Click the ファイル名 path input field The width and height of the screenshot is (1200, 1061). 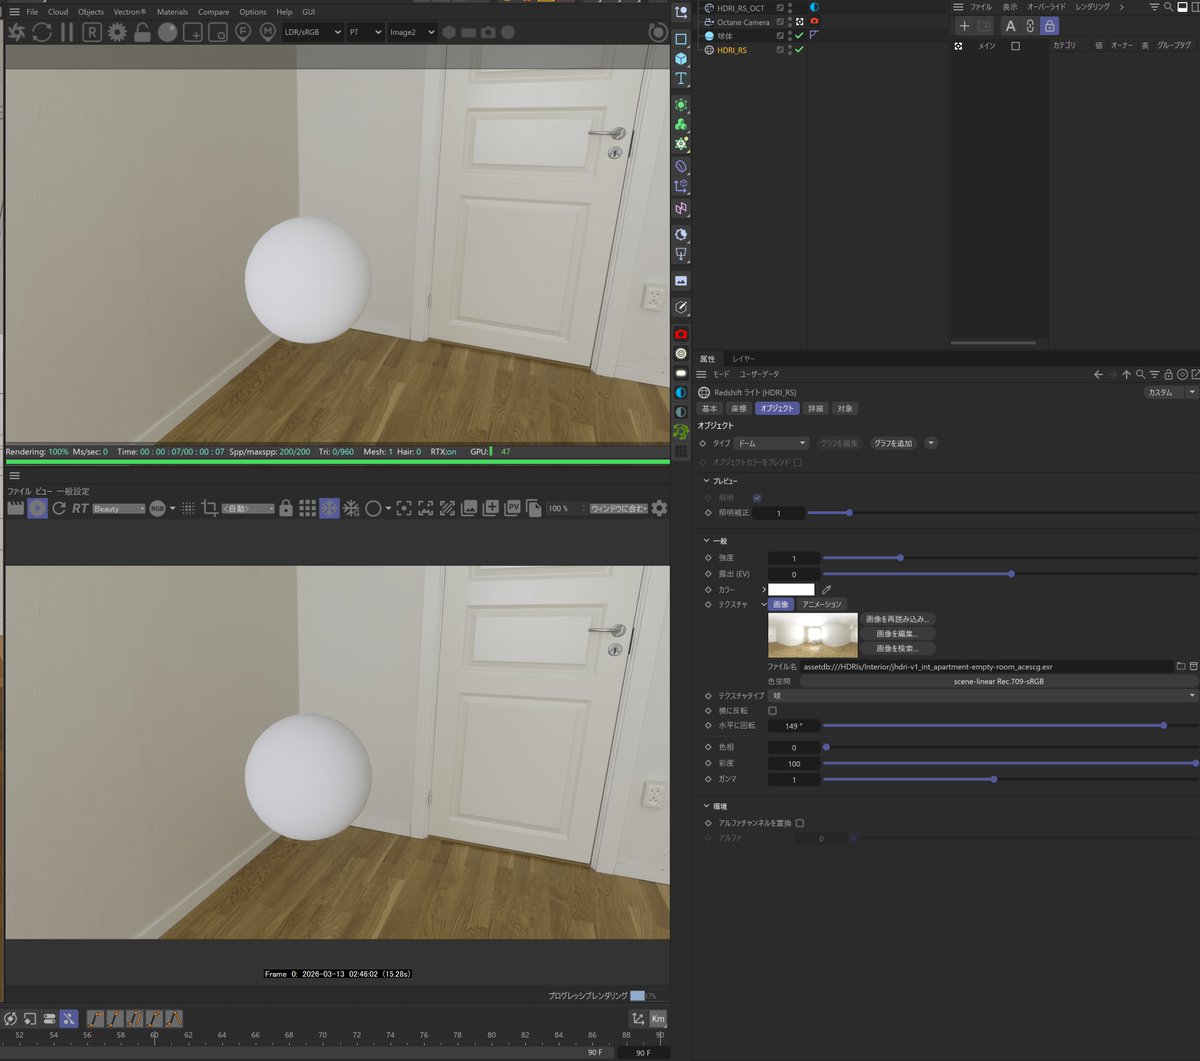coord(986,666)
